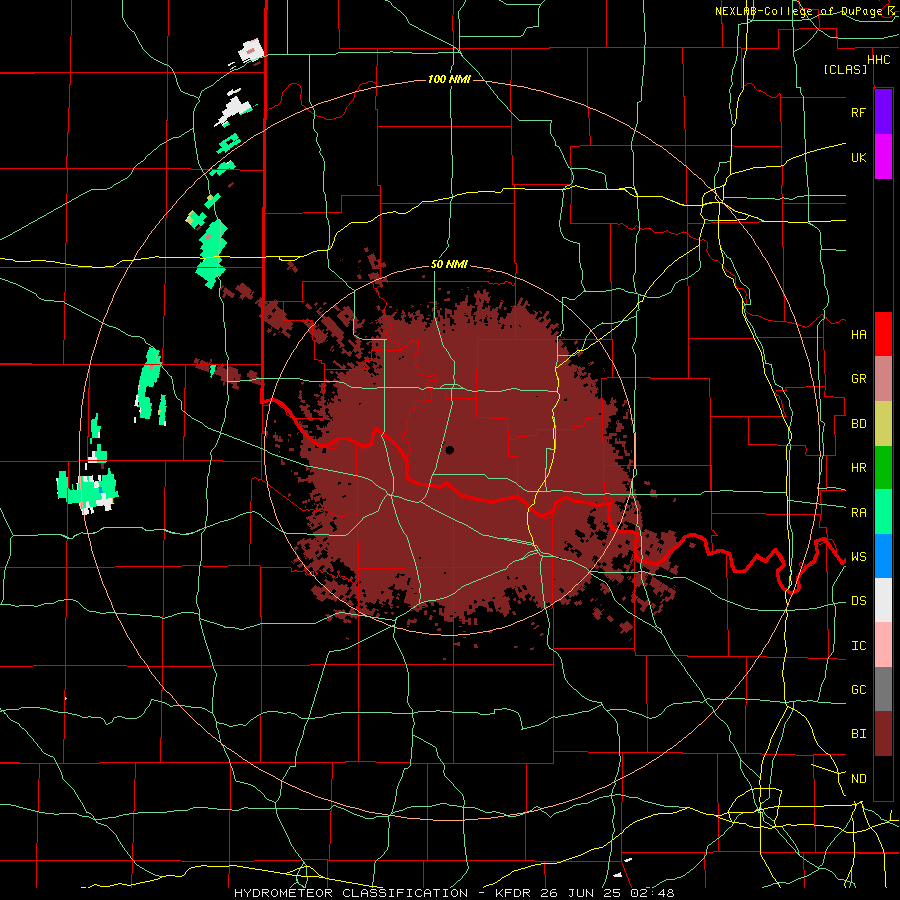
Task: Click the GC legend label
Action: (858, 690)
